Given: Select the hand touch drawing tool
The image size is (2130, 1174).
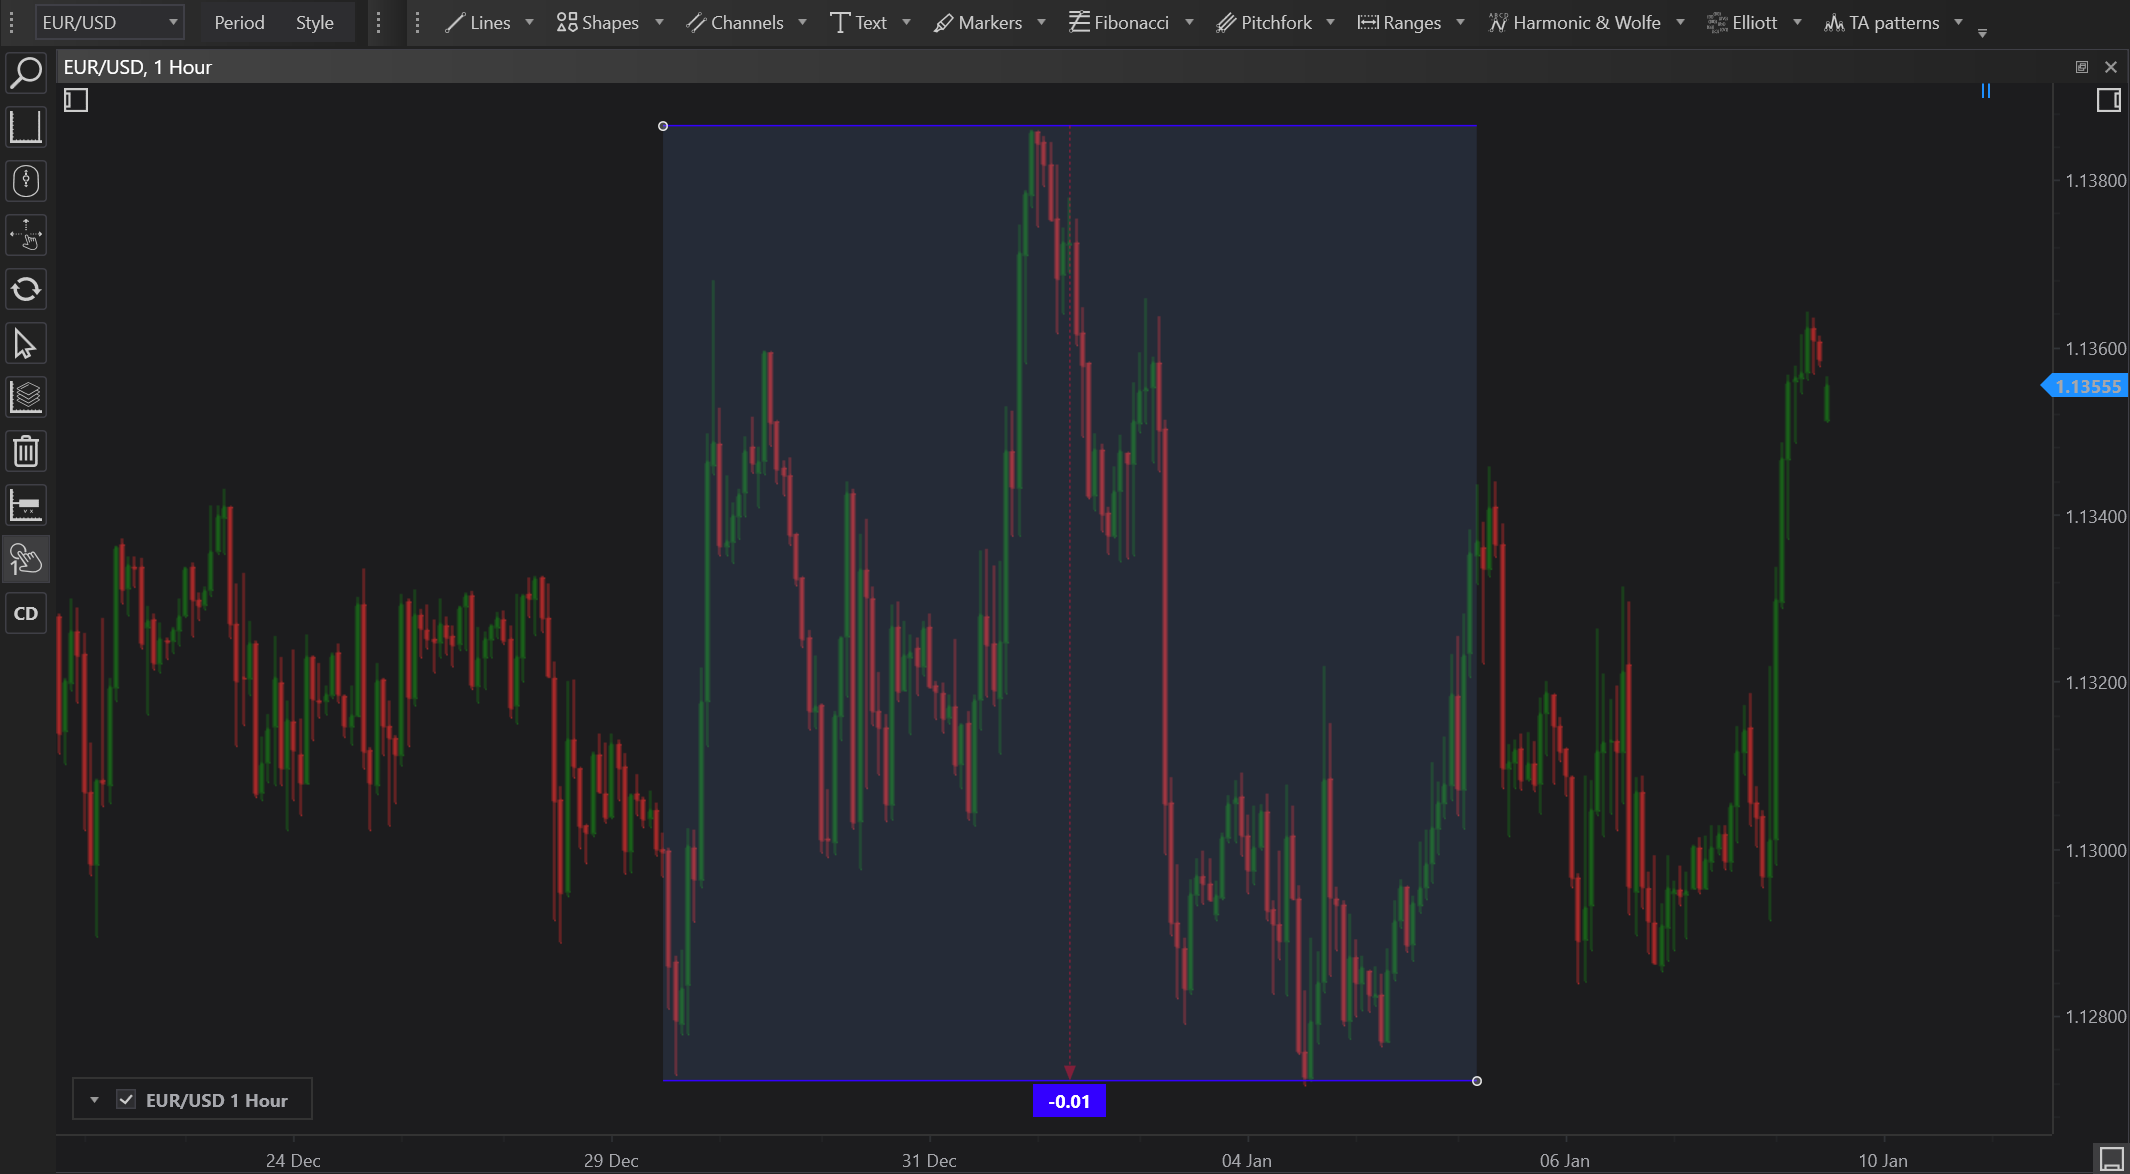Looking at the screenshot, I should tap(26, 559).
